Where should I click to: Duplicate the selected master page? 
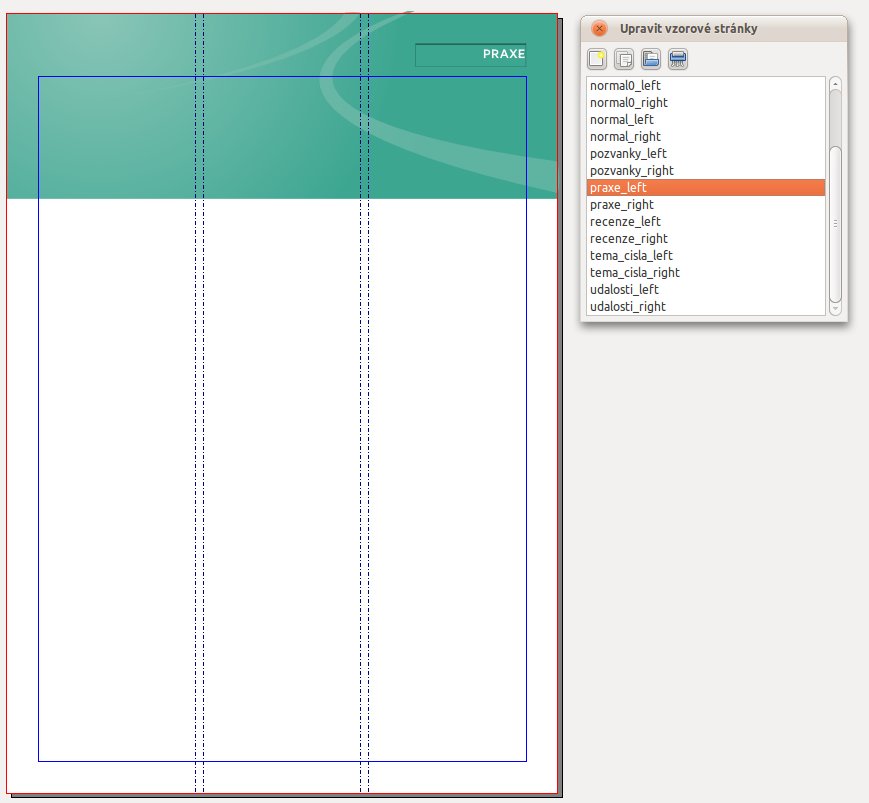pos(624,59)
